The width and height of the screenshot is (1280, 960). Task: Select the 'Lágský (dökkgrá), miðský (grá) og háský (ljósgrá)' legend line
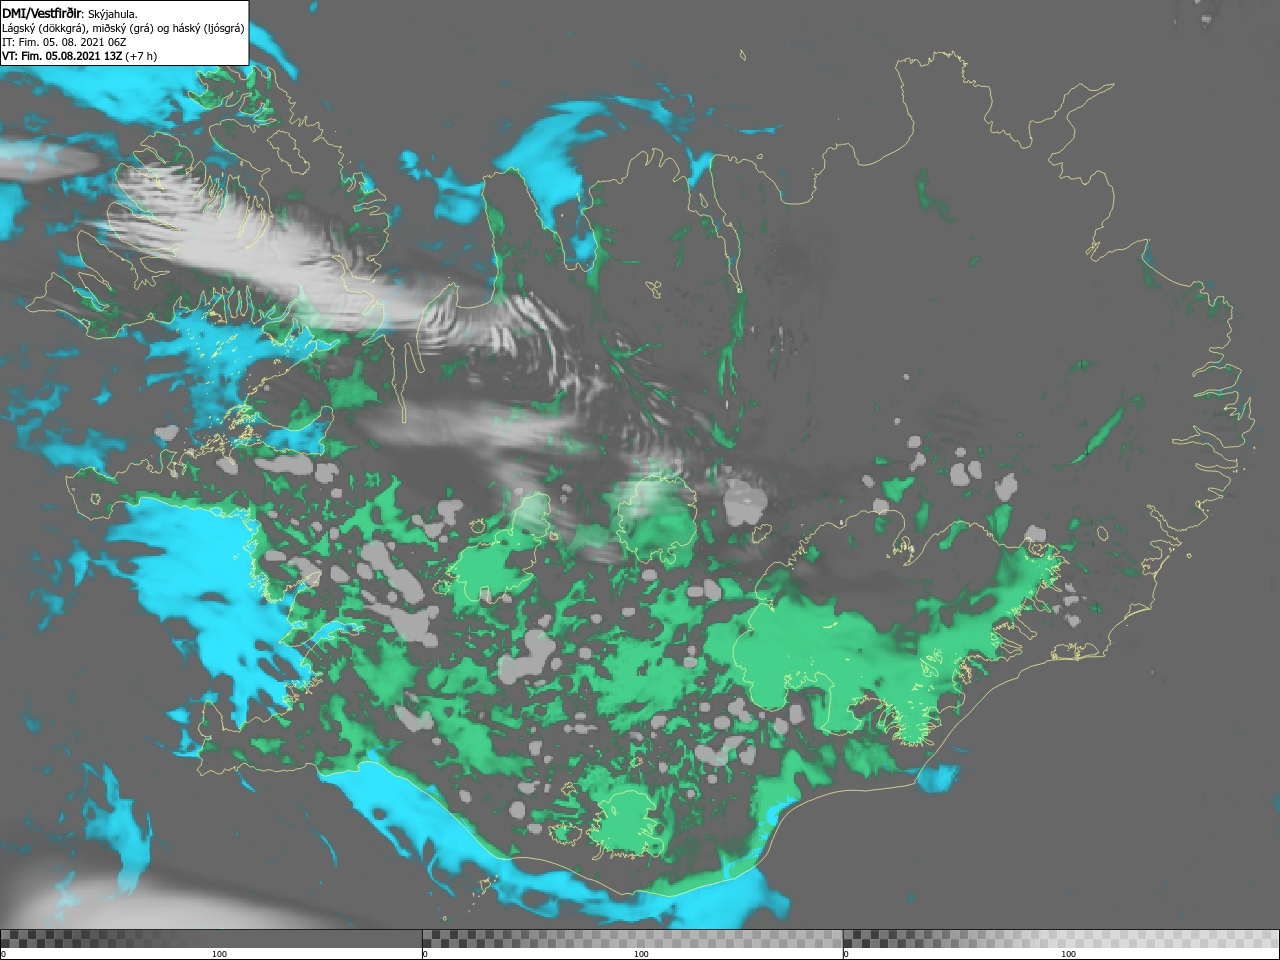[x=123, y=28]
